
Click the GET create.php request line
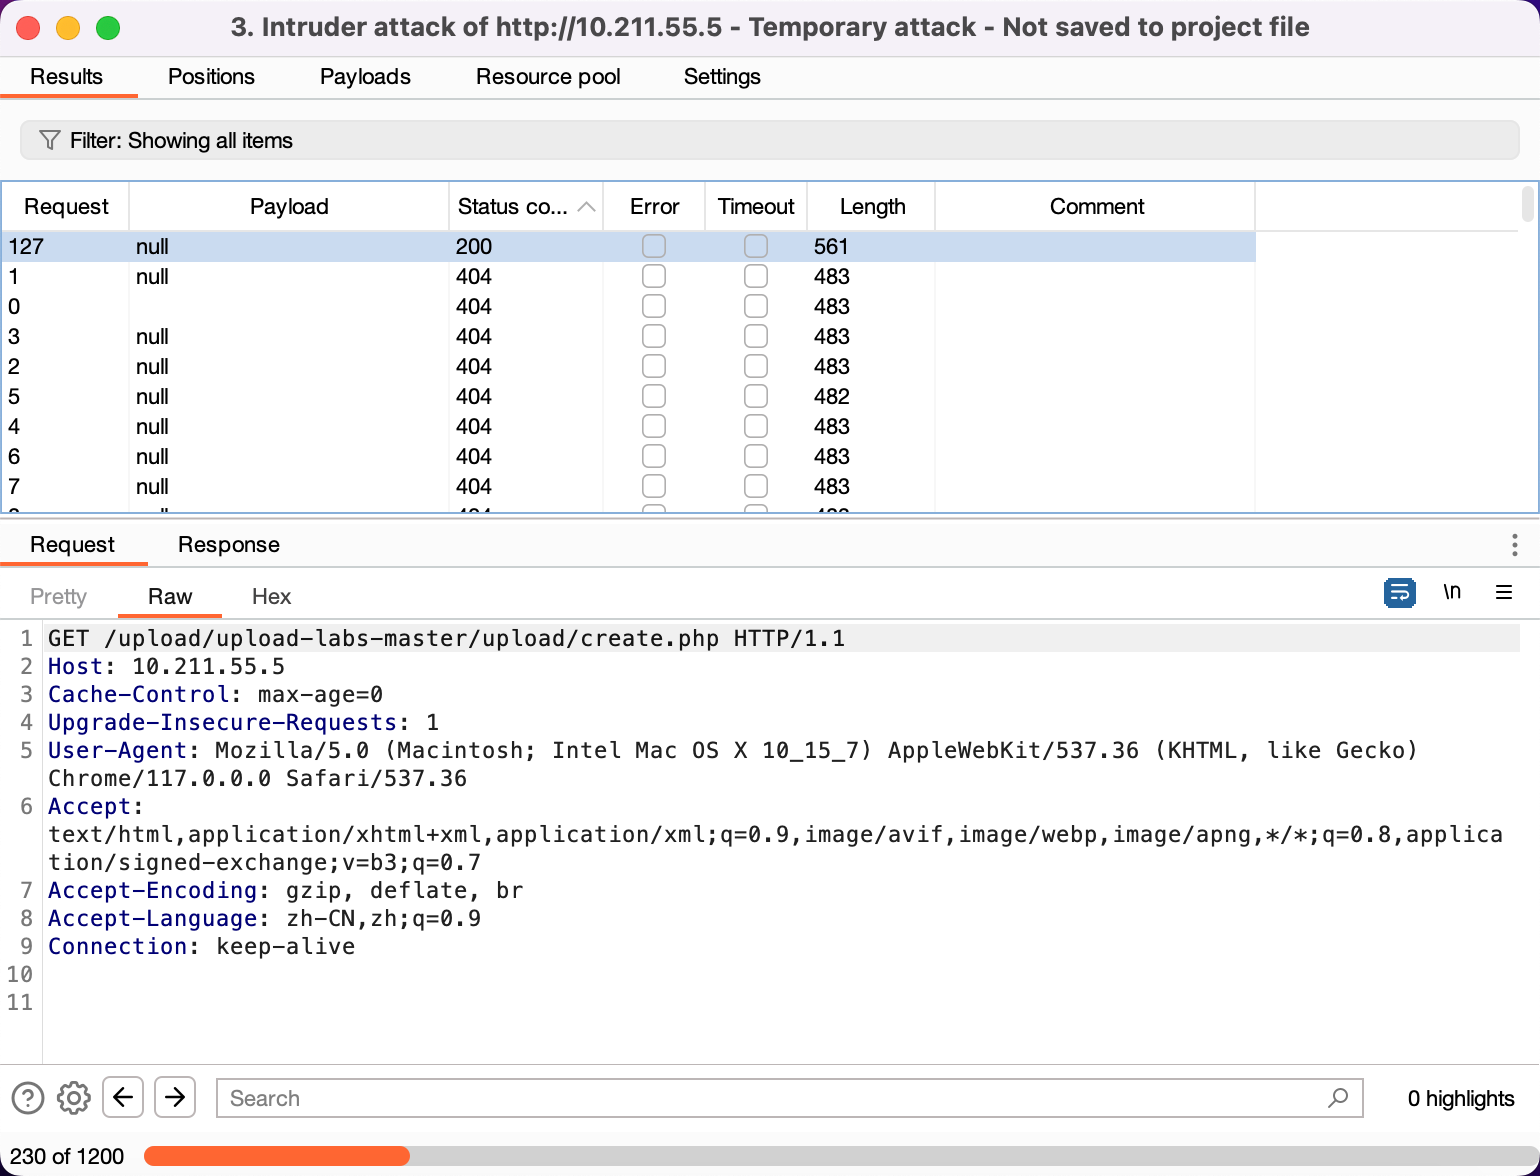(446, 638)
